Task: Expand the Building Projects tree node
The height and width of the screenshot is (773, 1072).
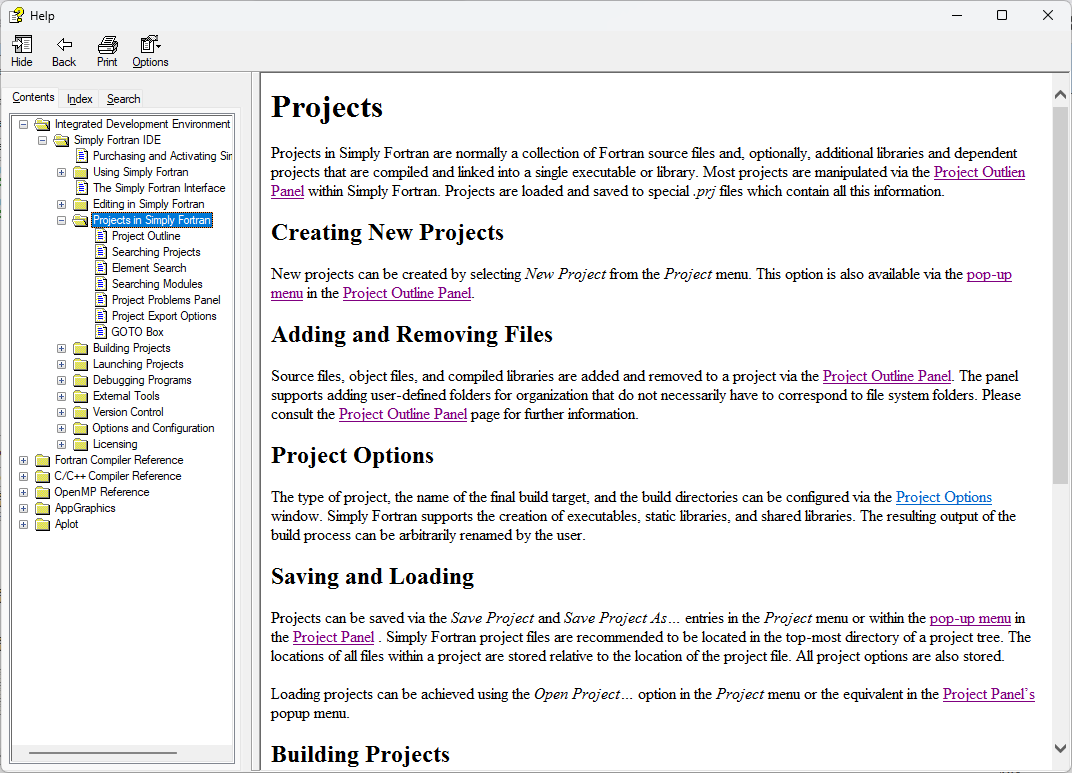Action: pyautogui.click(x=62, y=348)
